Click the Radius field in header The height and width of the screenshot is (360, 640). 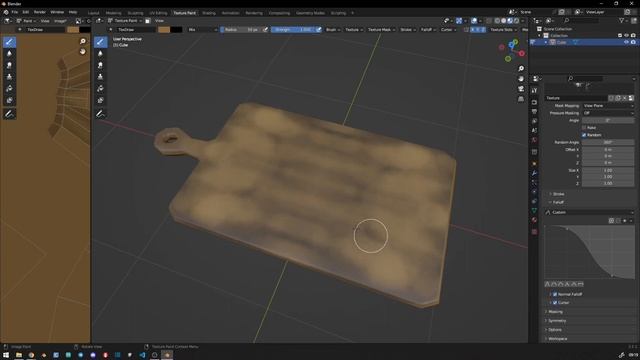[x=241, y=29]
